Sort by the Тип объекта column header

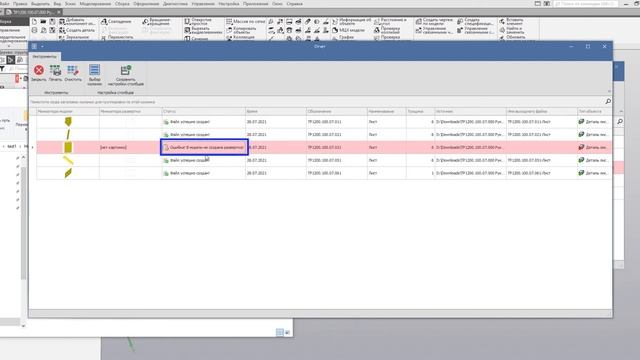point(594,111)
